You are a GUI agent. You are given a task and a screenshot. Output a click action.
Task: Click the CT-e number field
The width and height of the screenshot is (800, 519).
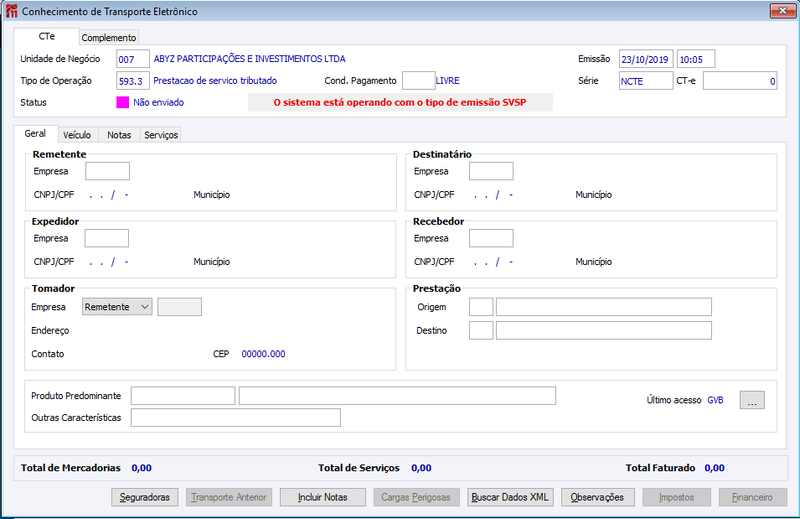(740, 81)
